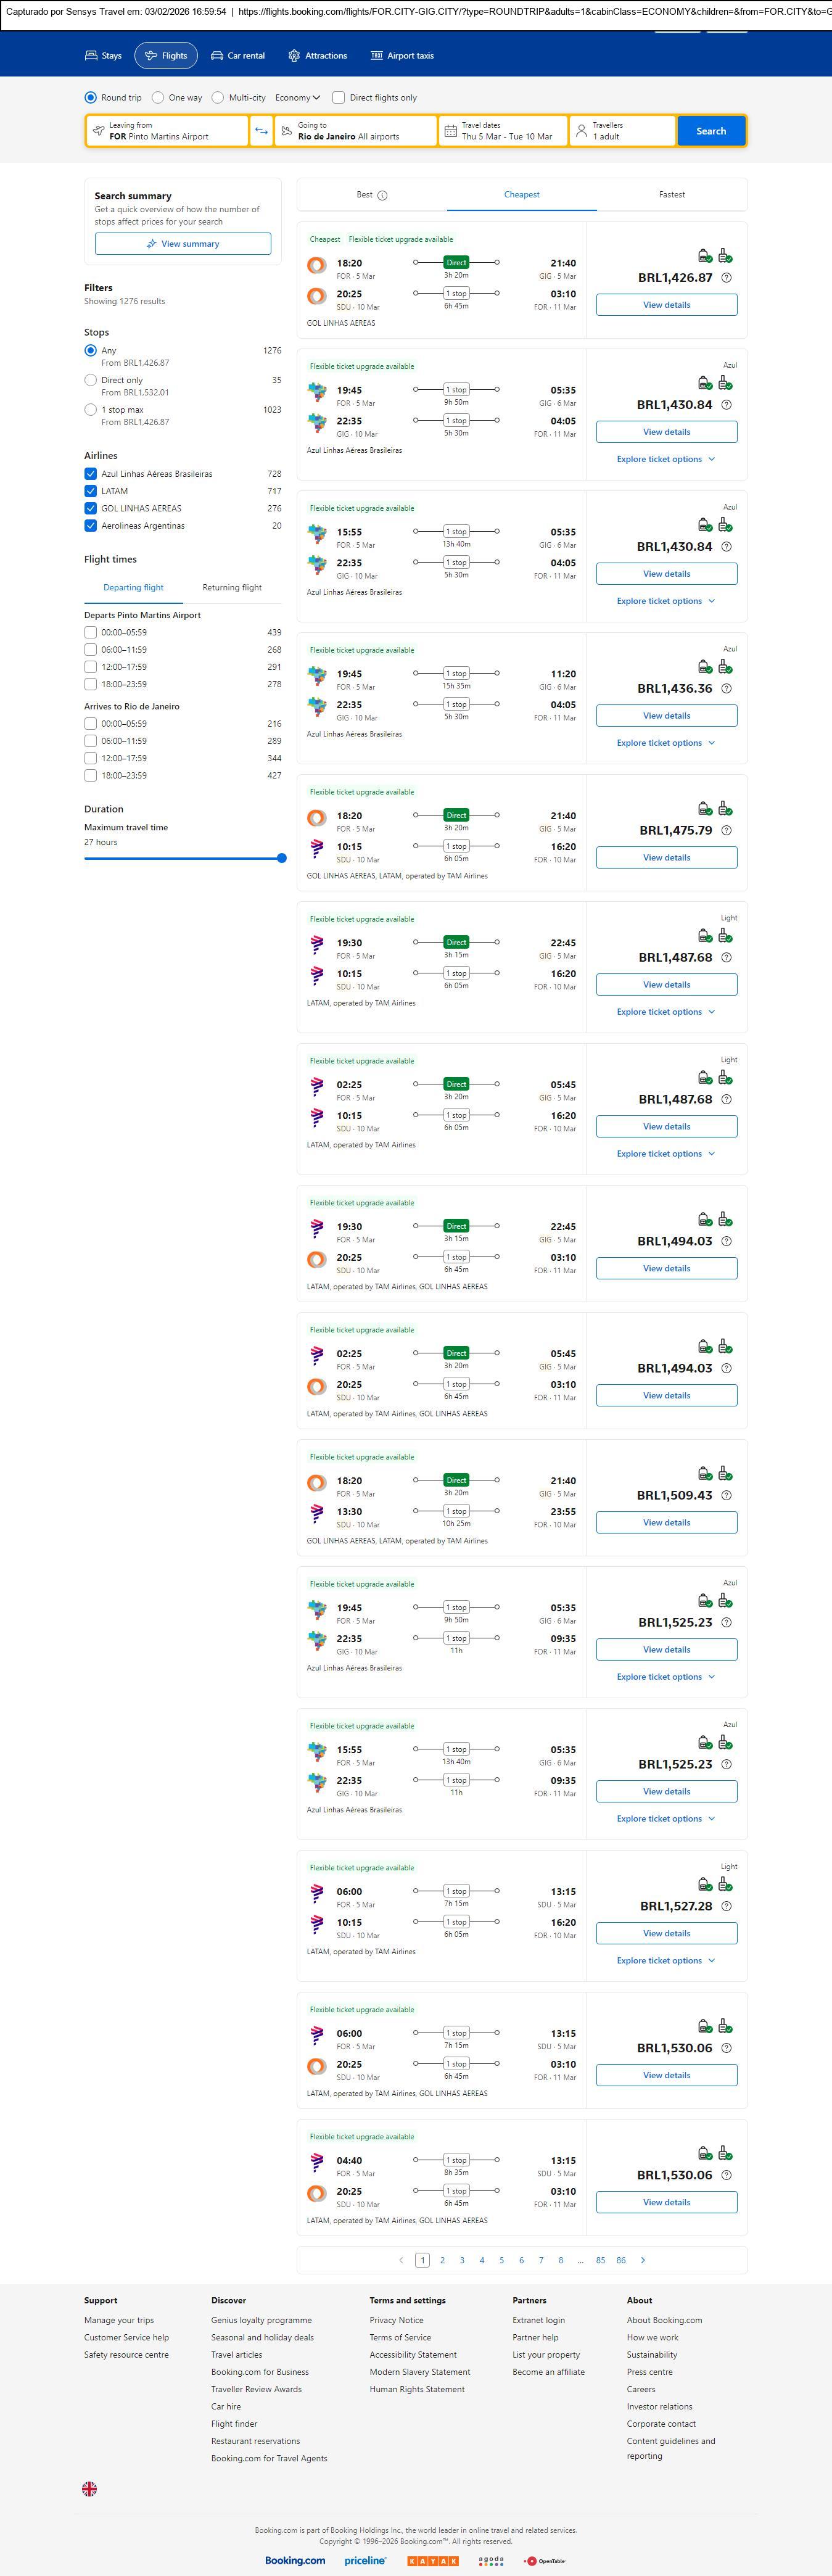Image resolution: width=832 pixels, height=2576 pixels.
Task: Select the One way radio button
Action: pyautogui.click(x=160, y=98)
